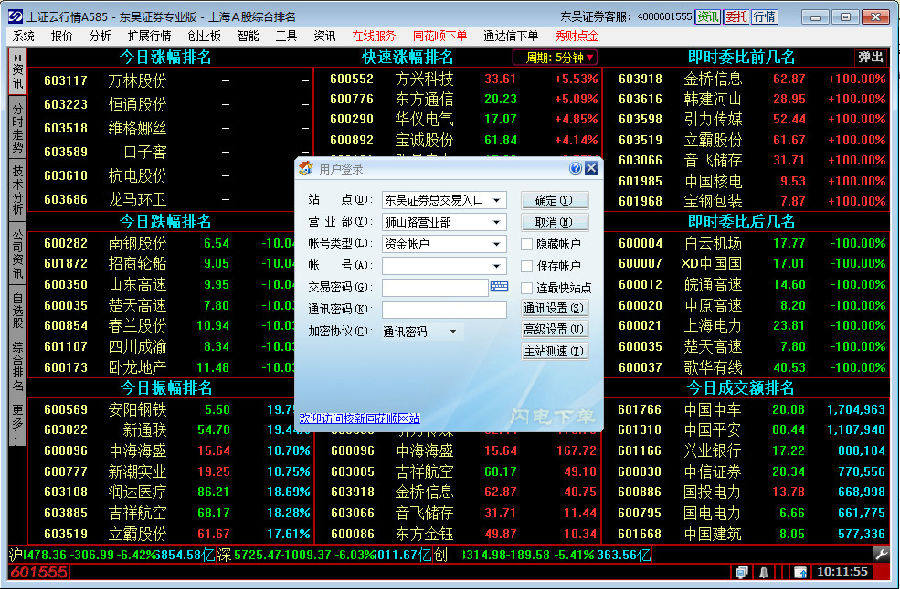This screenshot has height=589, width=900.
Task: Click the 资讯 button in the title bar
Action: (707, 17)
